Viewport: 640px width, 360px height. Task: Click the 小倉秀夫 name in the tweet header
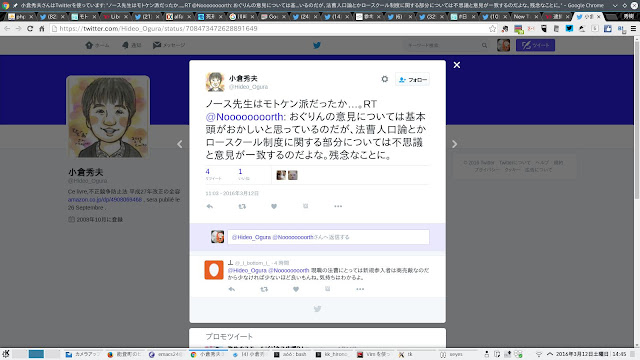coord(243,78)
